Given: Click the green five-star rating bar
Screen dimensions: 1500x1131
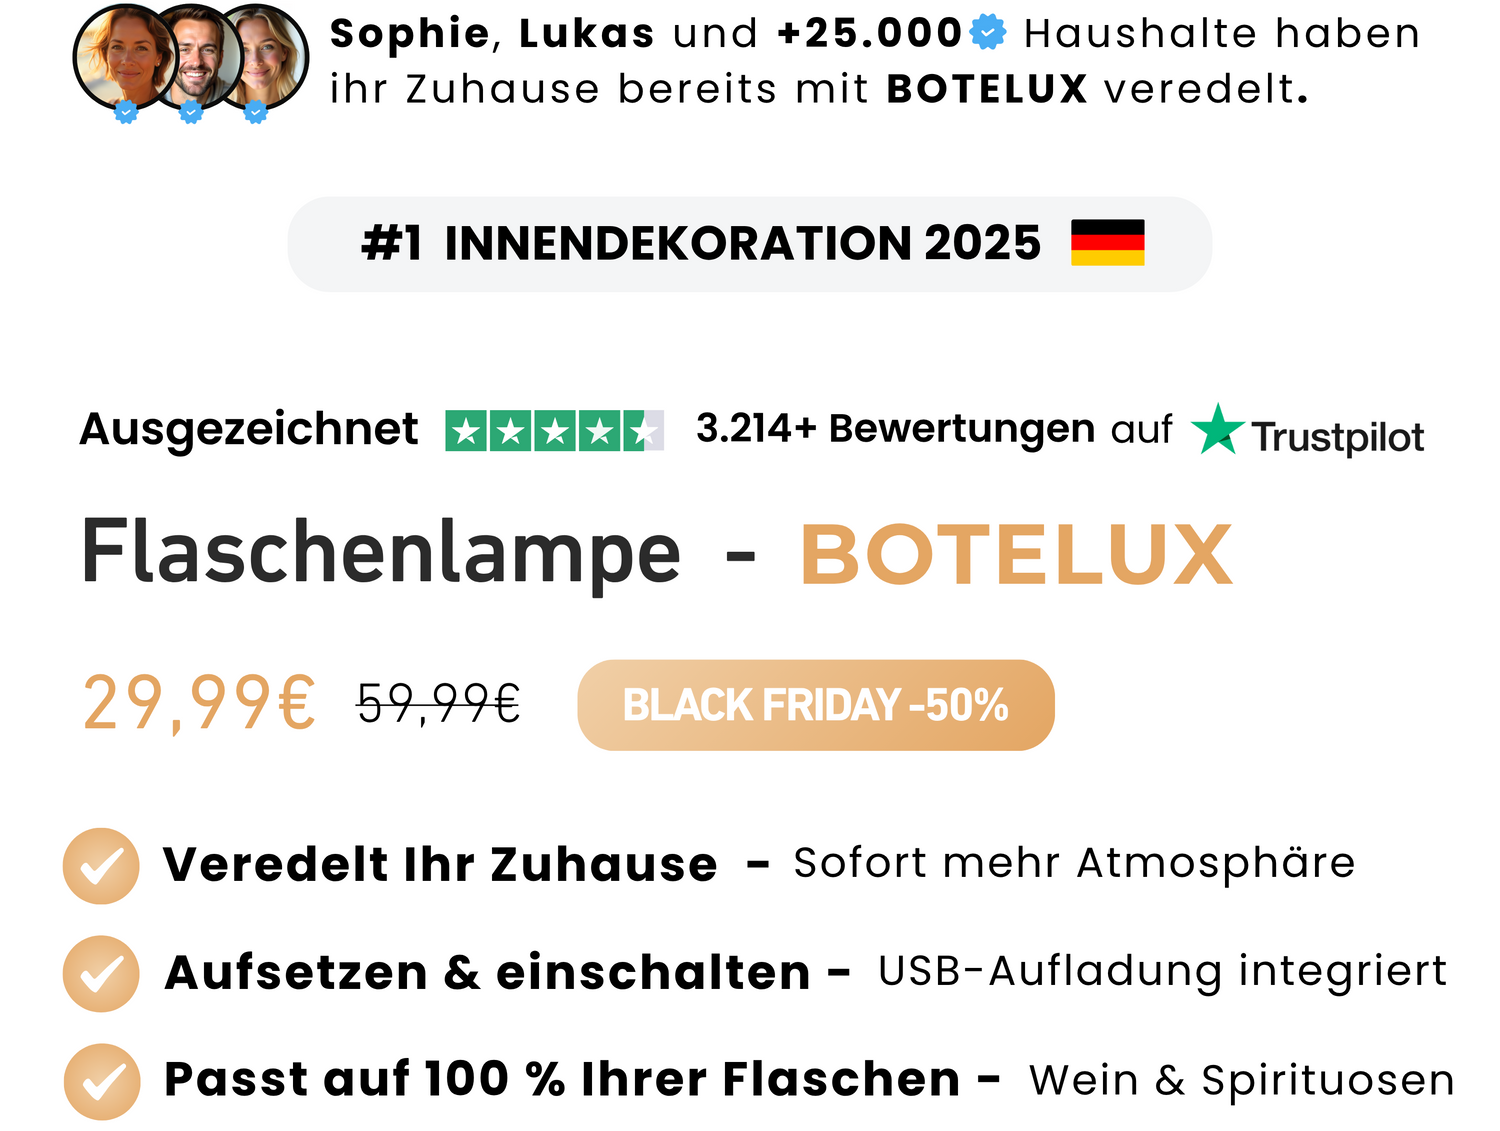Looking at the screenshot, I should (554, 431).
